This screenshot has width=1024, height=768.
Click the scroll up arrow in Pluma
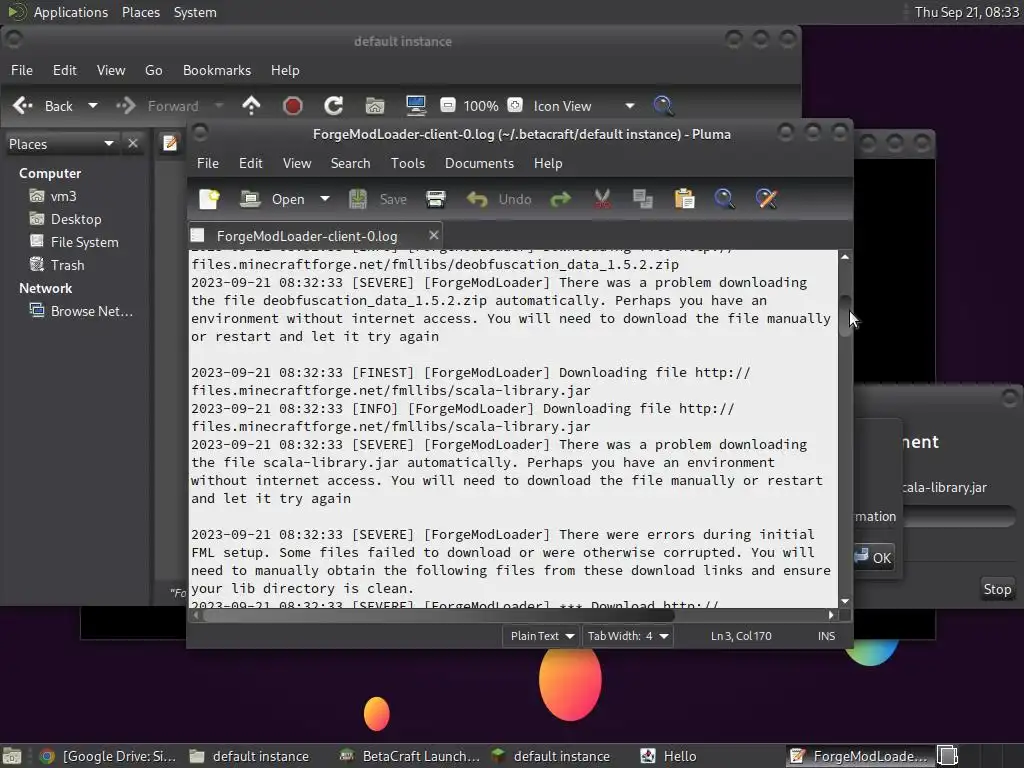[x=845, y=257]
